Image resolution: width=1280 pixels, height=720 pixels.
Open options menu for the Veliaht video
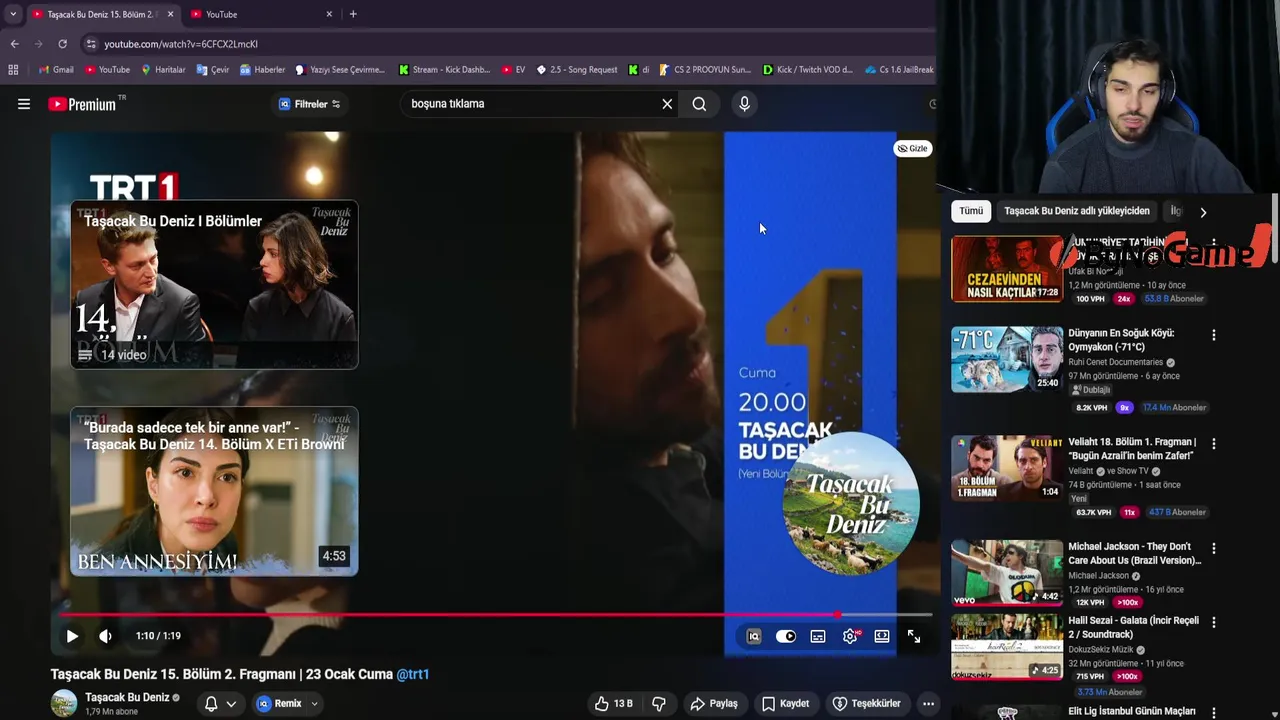pos(1214,443)
